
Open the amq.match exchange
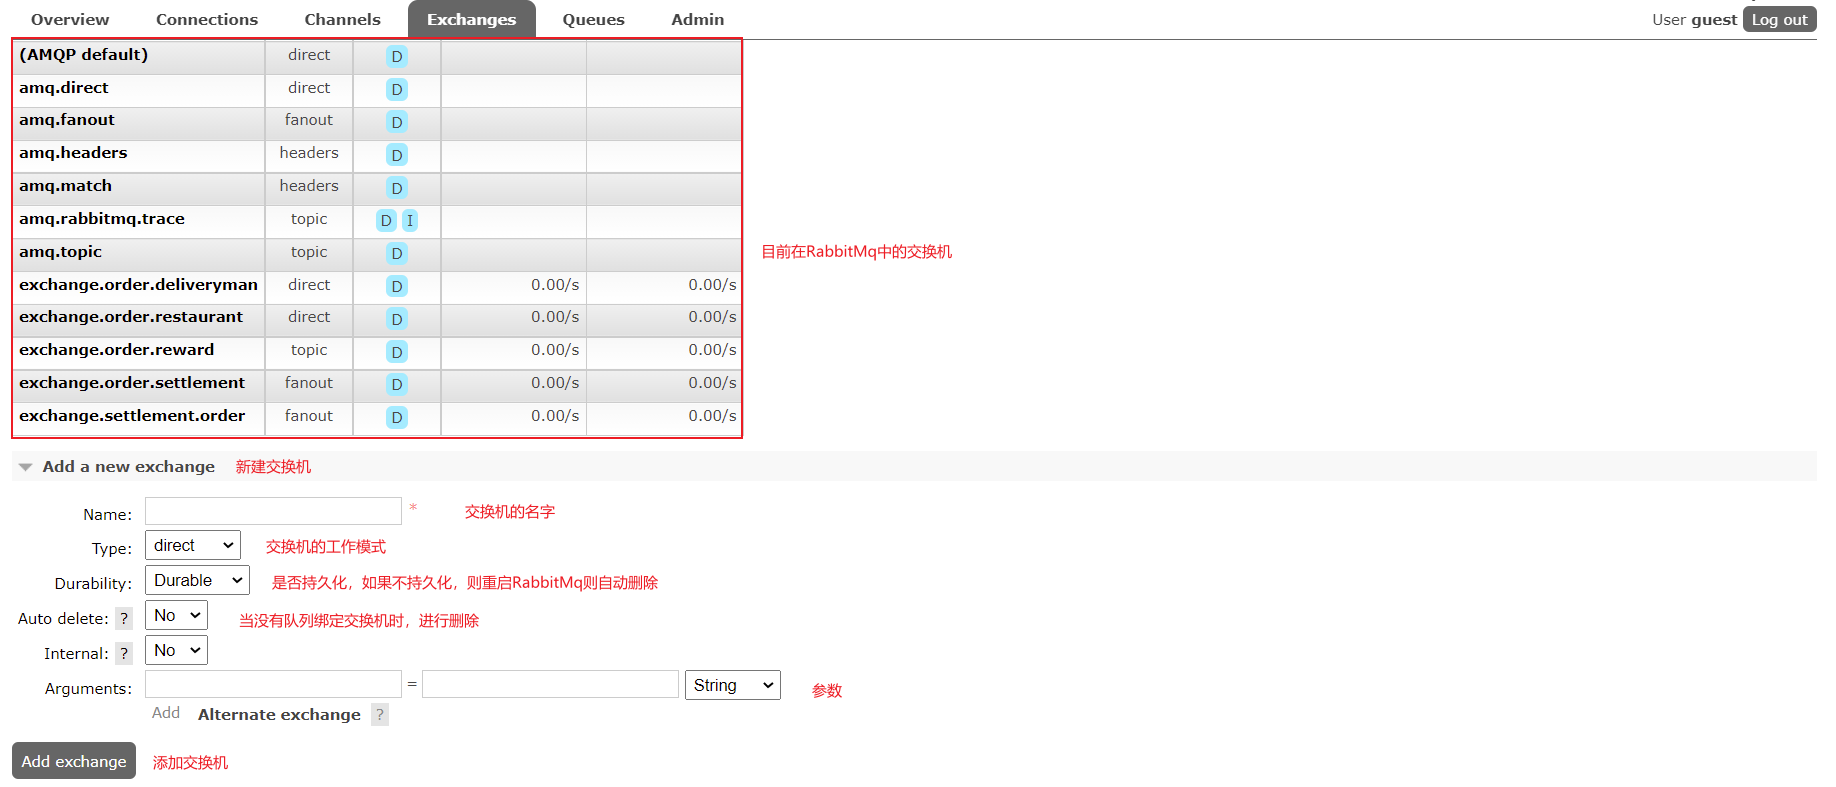[65, 186]
